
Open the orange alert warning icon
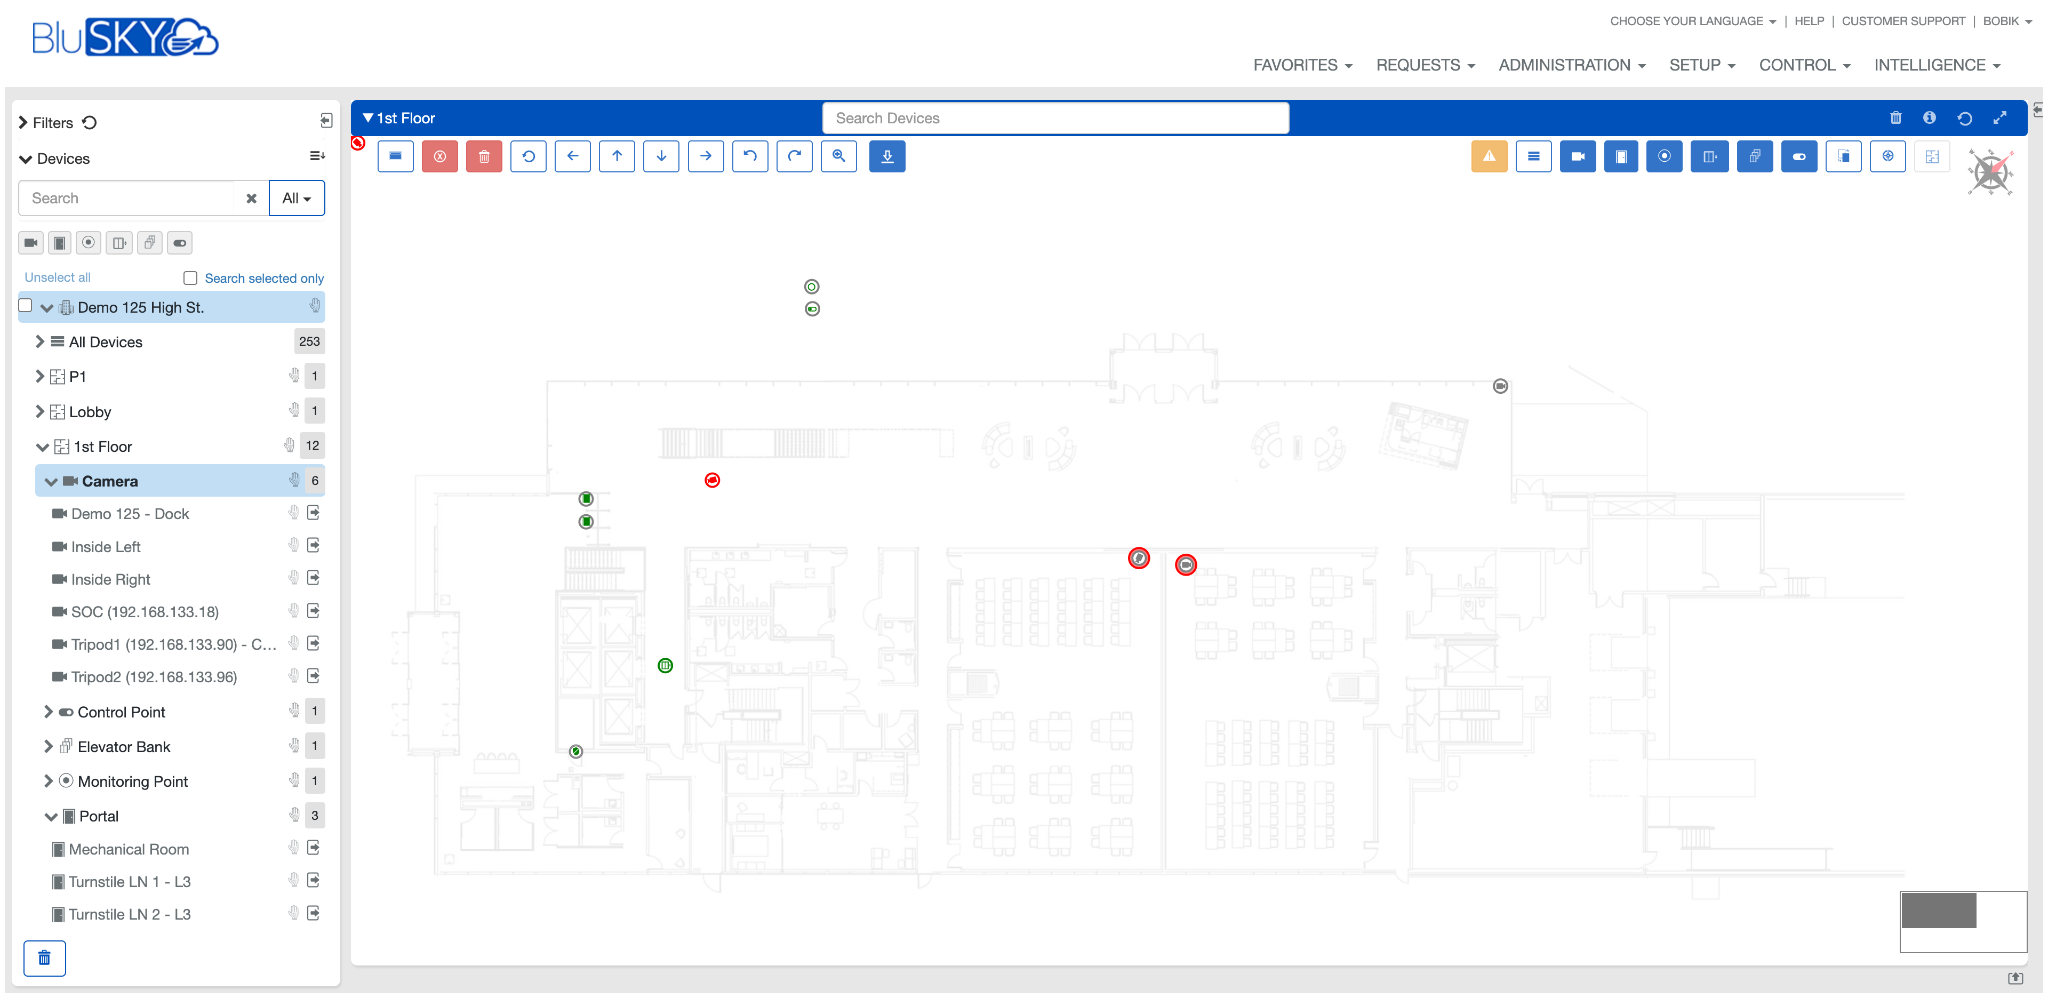1489,156
